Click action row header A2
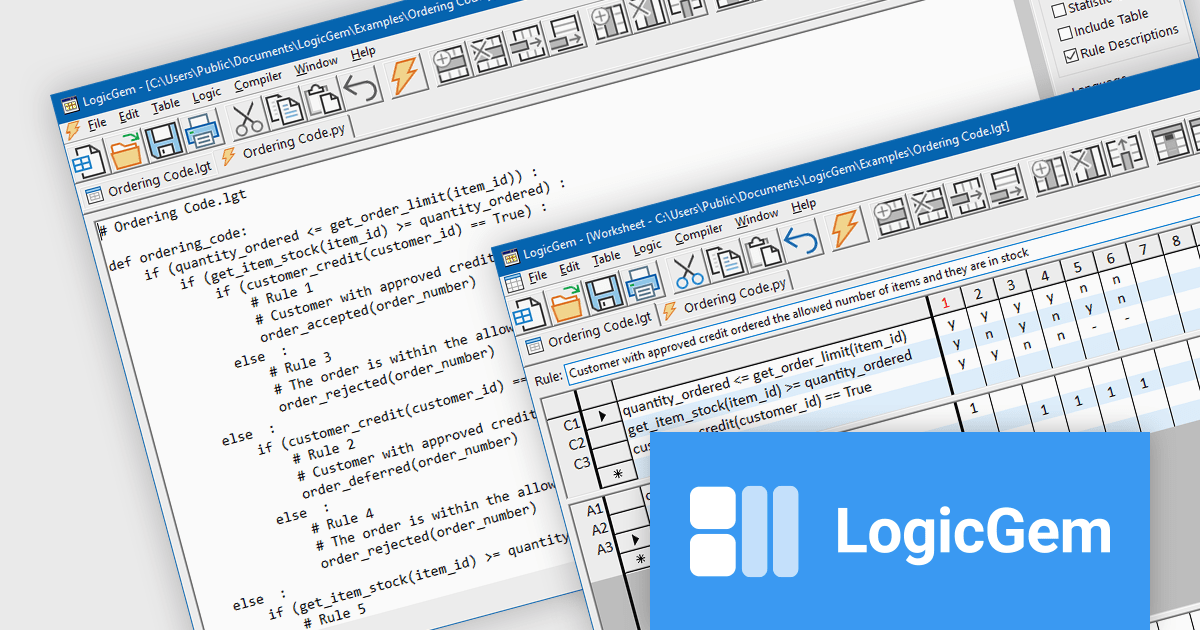This screenshot has height=630, width=1200. [600, 529]
